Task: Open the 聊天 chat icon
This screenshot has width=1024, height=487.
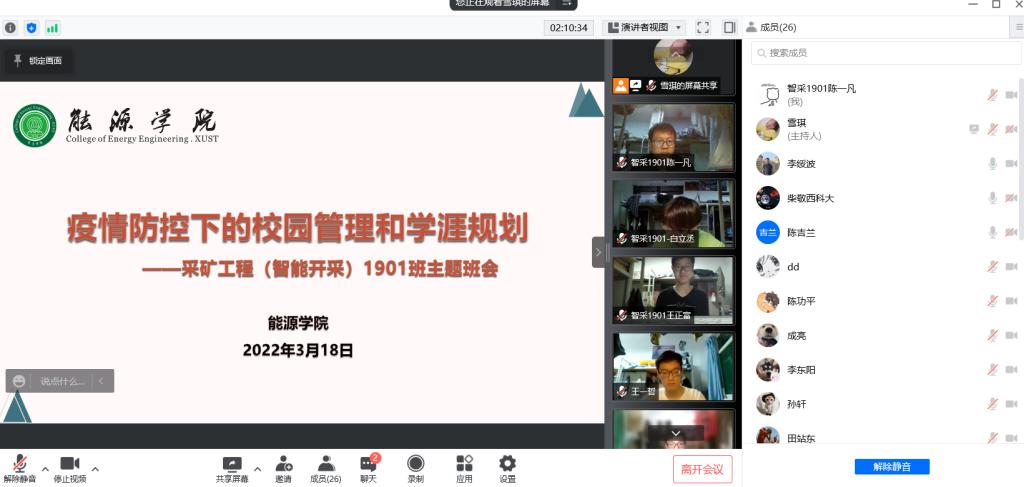Action: (x=369, y=464)
